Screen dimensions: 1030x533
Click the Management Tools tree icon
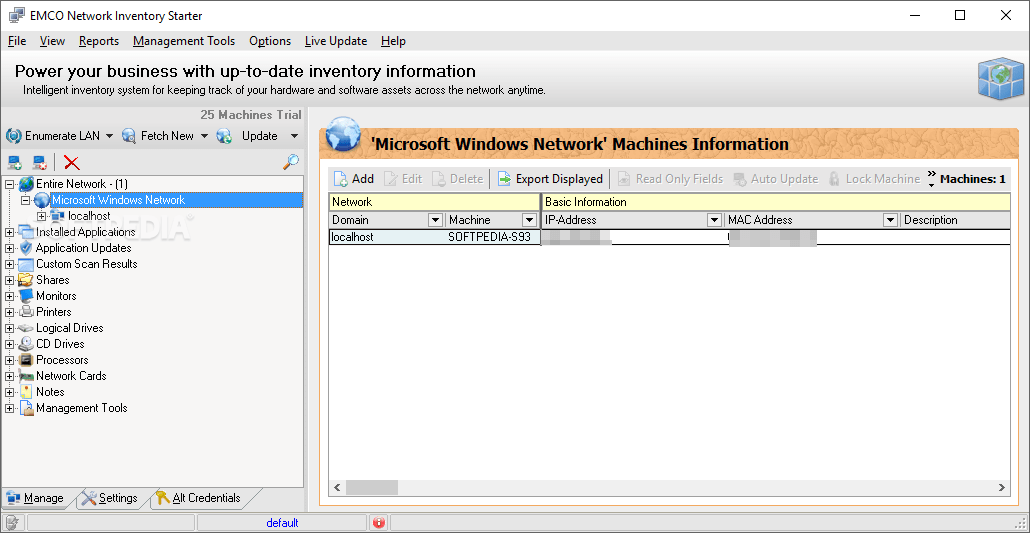click(26, 408)
